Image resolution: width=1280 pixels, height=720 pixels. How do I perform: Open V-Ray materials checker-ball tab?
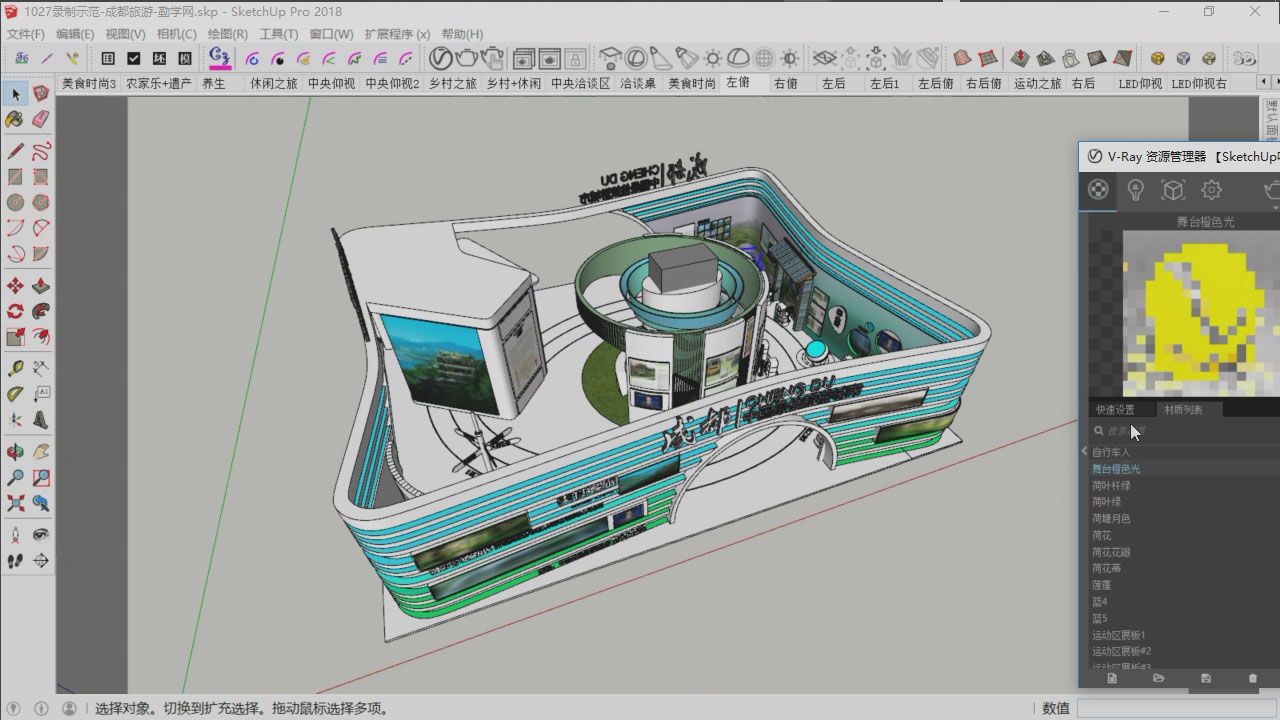[x=1098, y=190]
